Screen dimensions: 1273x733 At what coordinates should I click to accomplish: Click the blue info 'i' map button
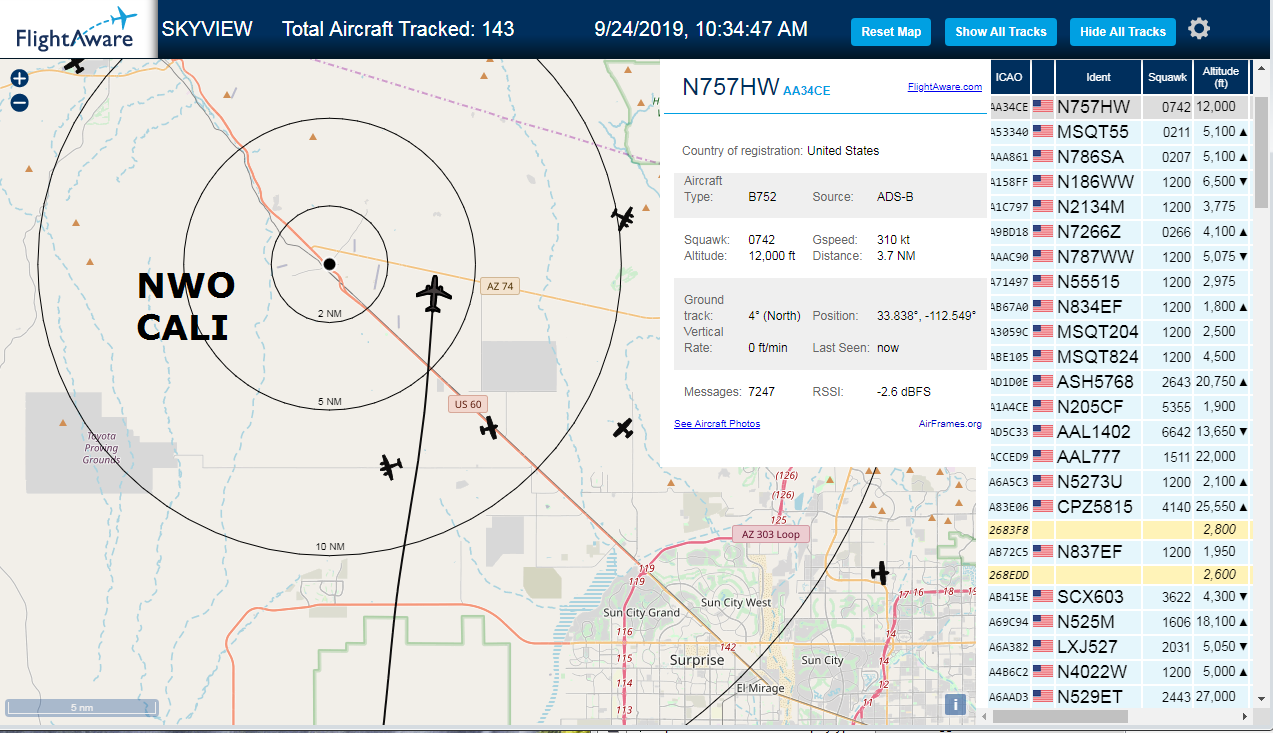(x=956, y=704)
